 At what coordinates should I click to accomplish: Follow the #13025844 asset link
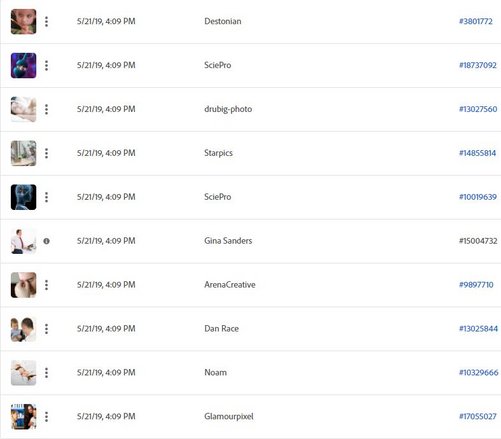[x=478, y=329]
